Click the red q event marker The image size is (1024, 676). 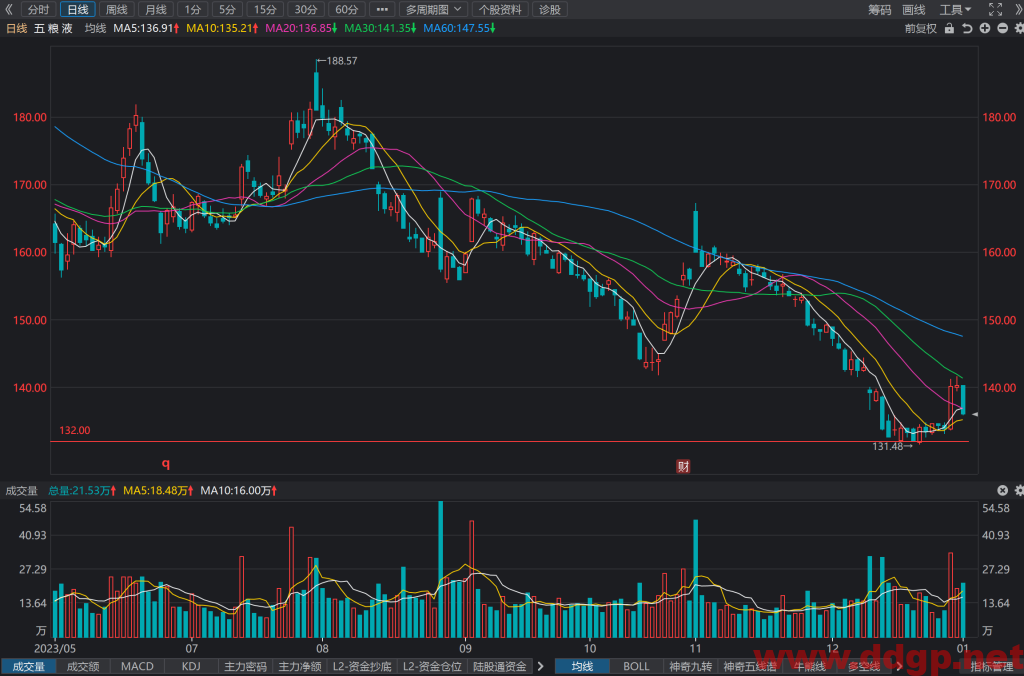pos(166,464)
